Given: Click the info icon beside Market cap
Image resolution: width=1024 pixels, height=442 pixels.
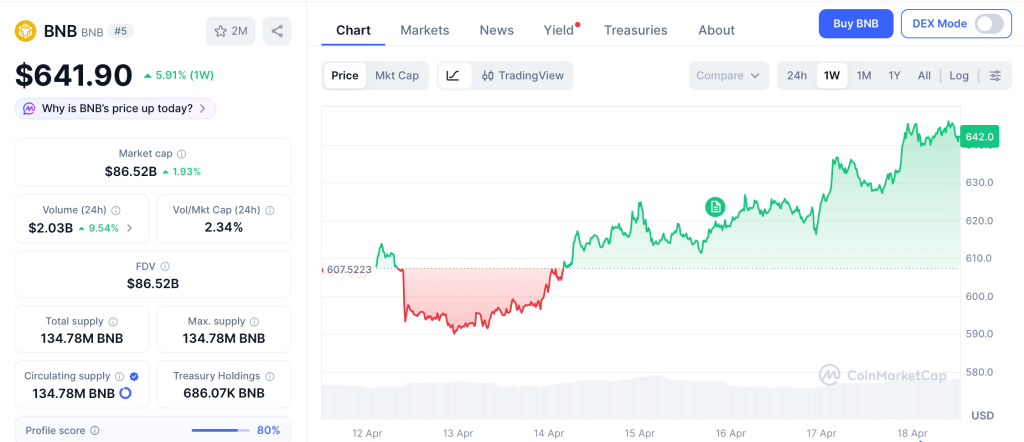Looking at the screenshot, I should point(181,154).
